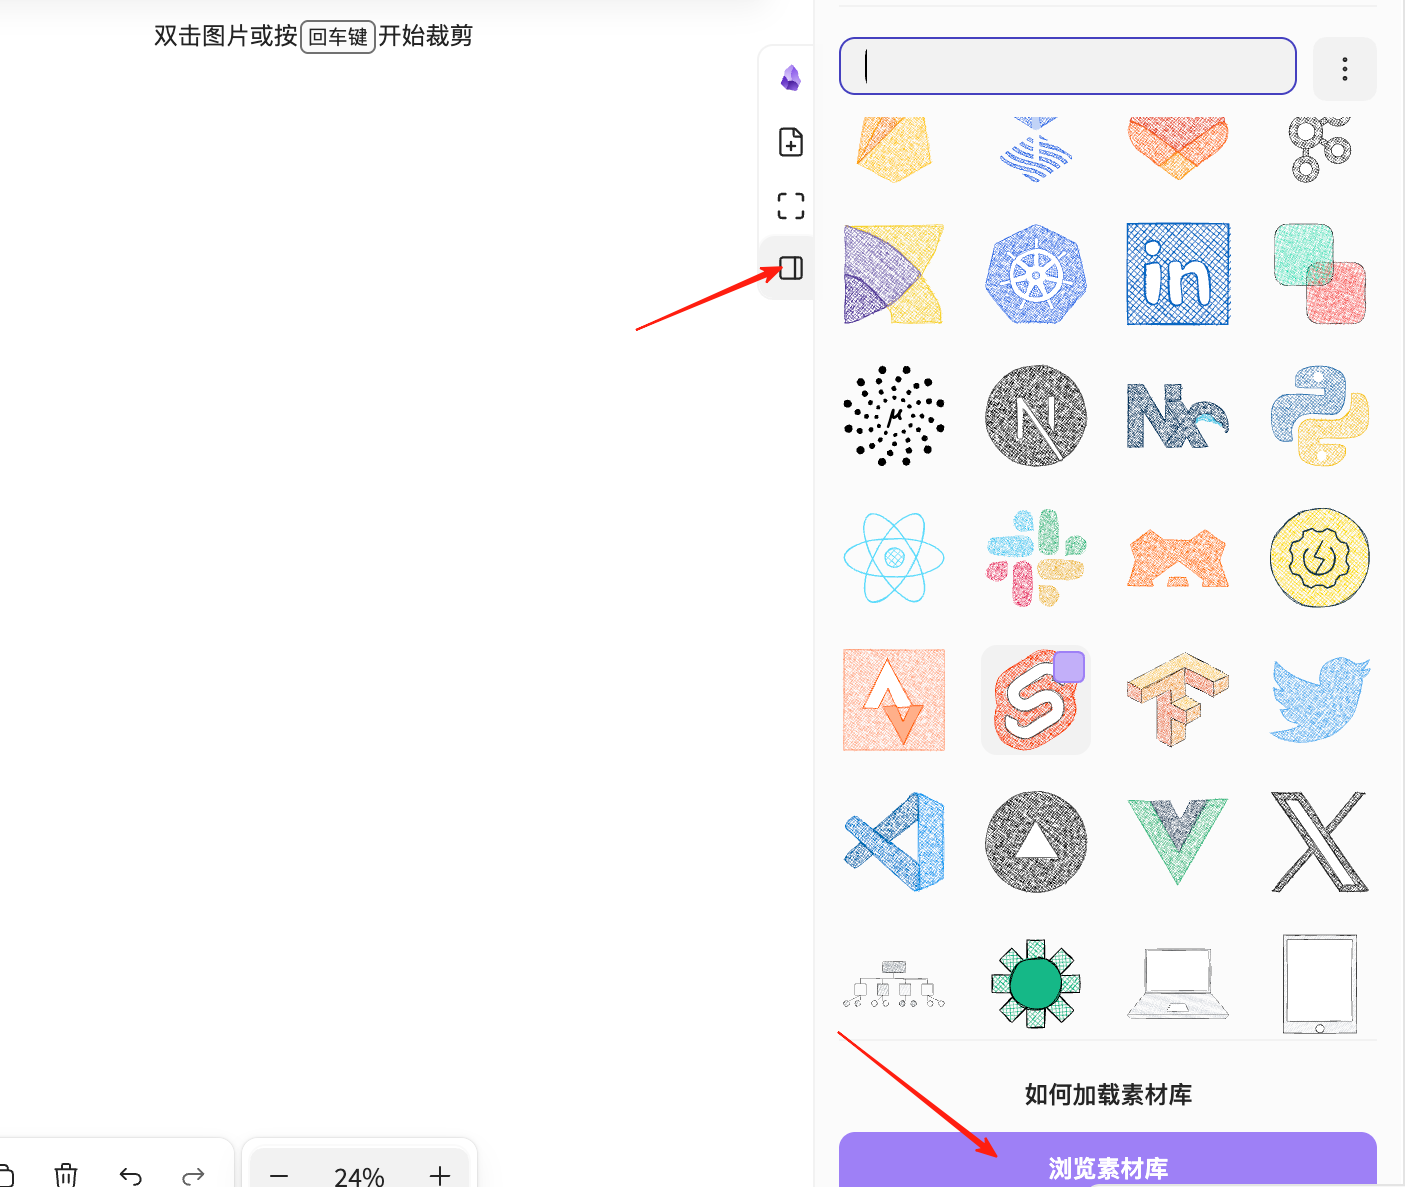Toggle the library sidebar panel icon
The height and width of the screenshot is (1188, 1406).
[791, 268]
